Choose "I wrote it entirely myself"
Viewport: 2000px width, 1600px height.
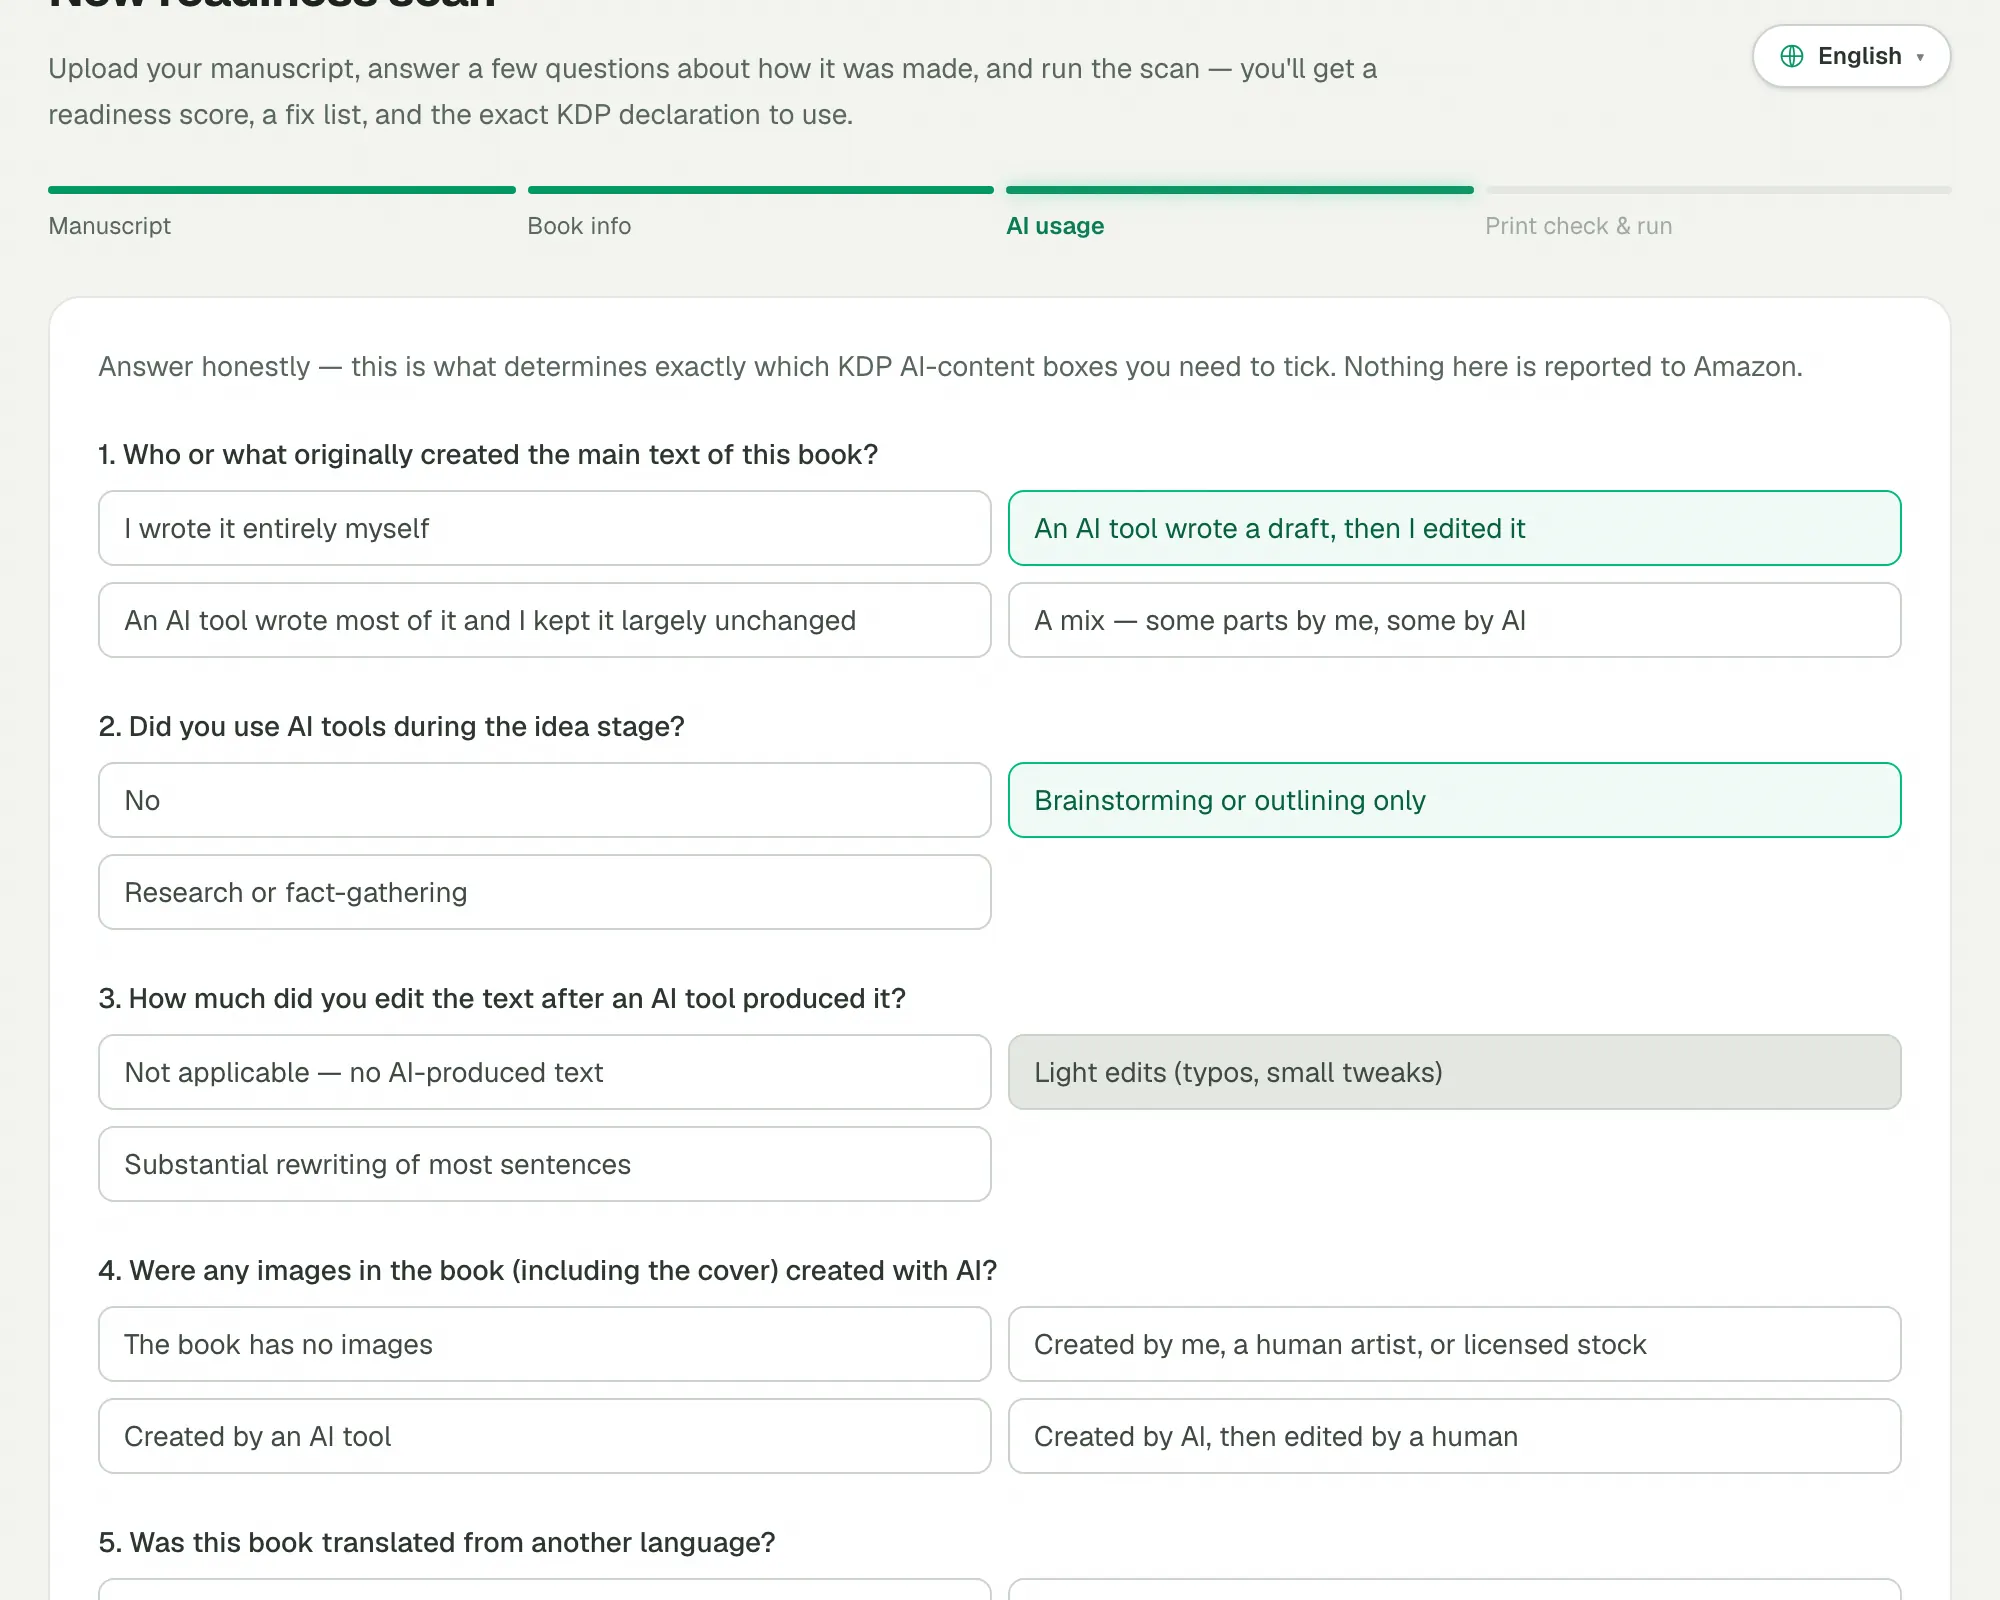pyautogui.click(x=545, y=528)
